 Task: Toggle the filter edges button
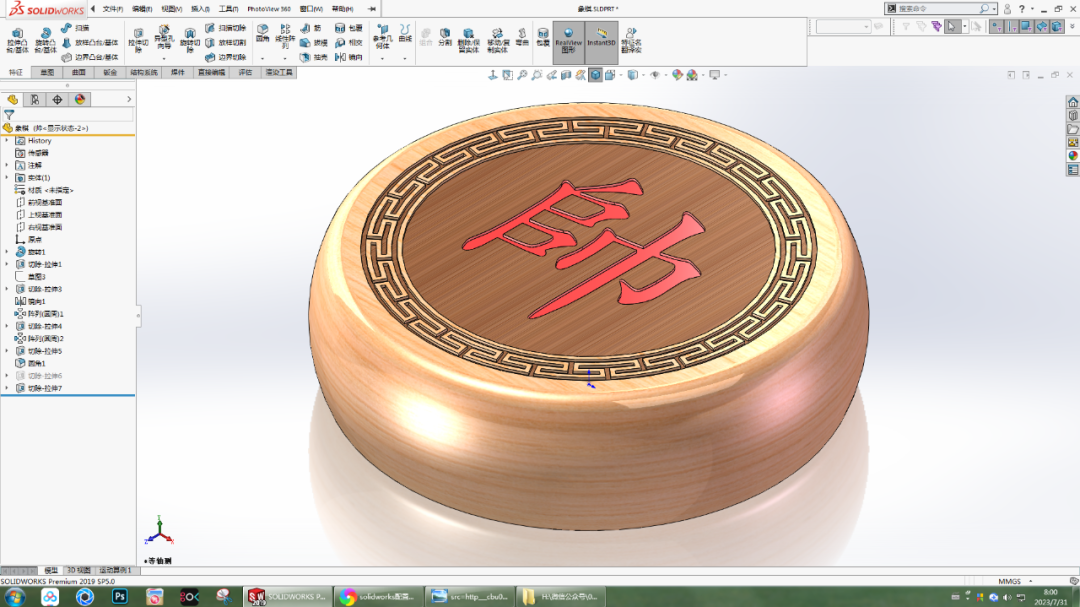pos(1011,27)
